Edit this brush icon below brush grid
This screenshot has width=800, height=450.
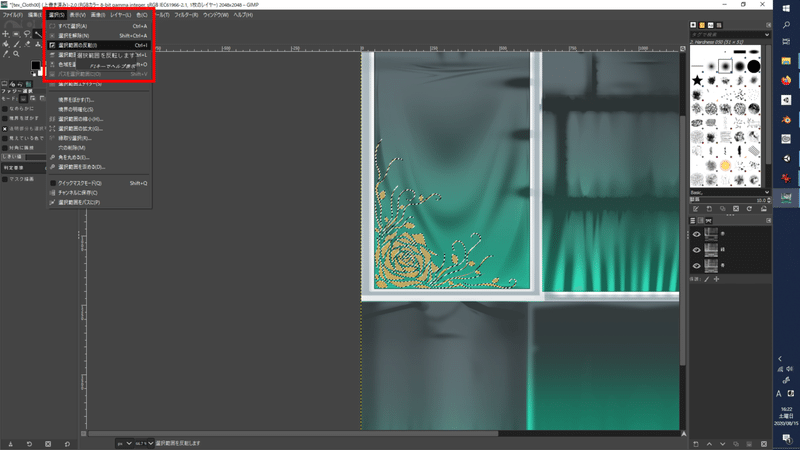[x=696, y=209]
